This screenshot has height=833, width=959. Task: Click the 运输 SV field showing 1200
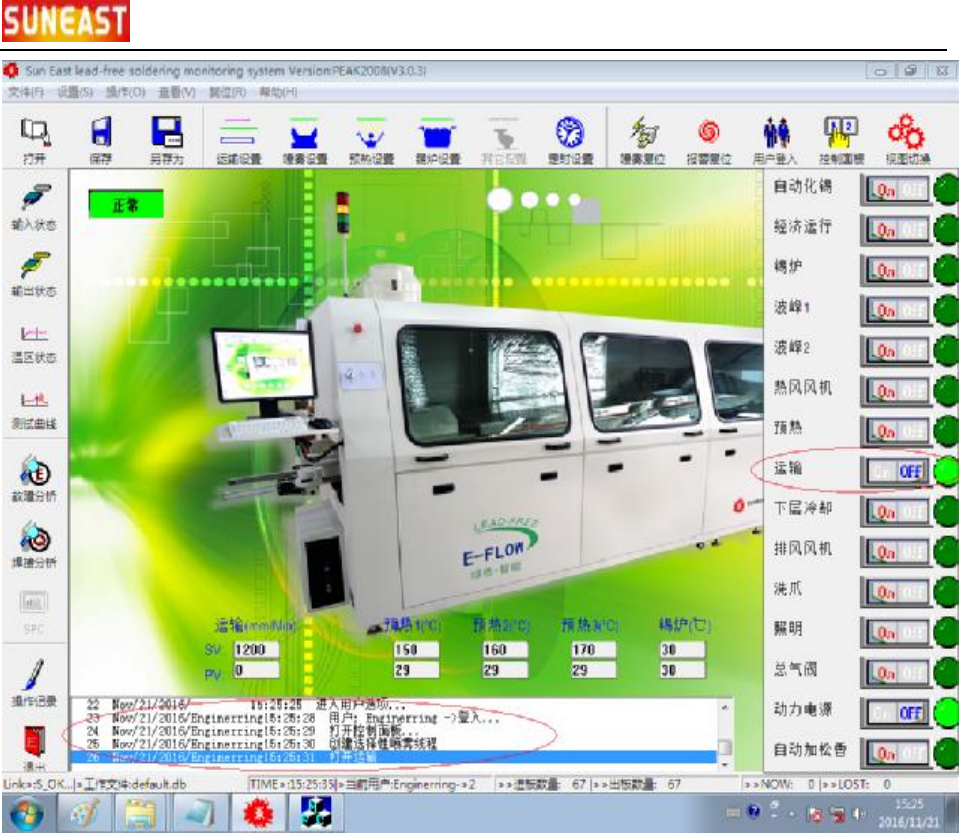click(256, 649)
